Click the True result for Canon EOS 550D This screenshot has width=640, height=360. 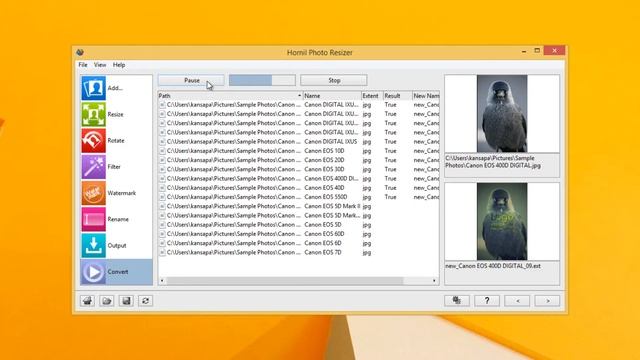pos(390,197)
